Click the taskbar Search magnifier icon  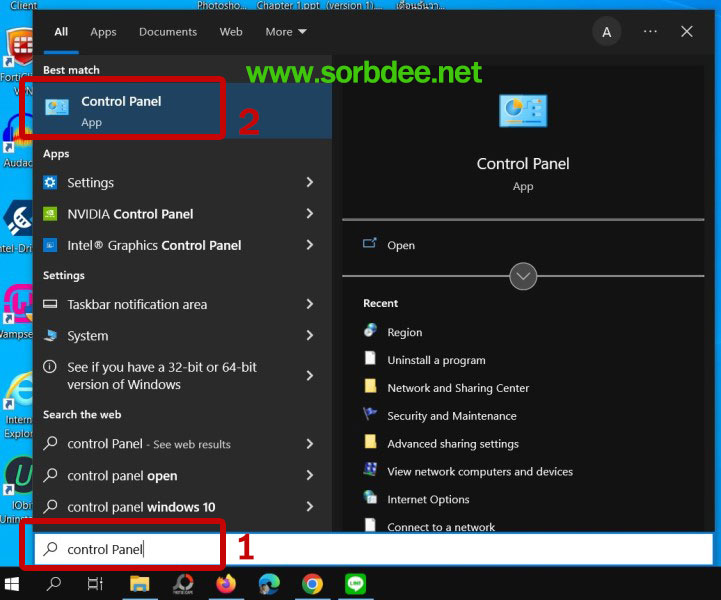point(53,584)
